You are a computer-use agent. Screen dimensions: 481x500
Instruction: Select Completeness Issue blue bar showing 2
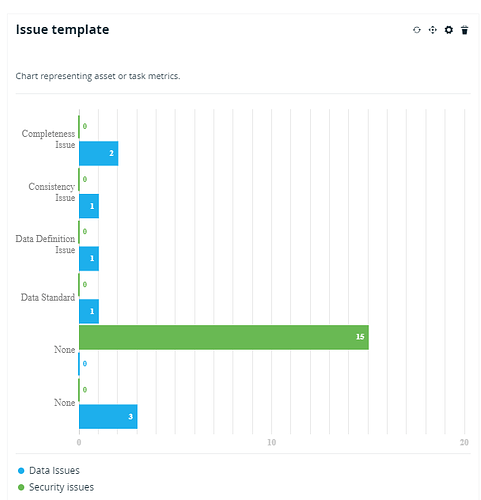click(x=98, y=153)
